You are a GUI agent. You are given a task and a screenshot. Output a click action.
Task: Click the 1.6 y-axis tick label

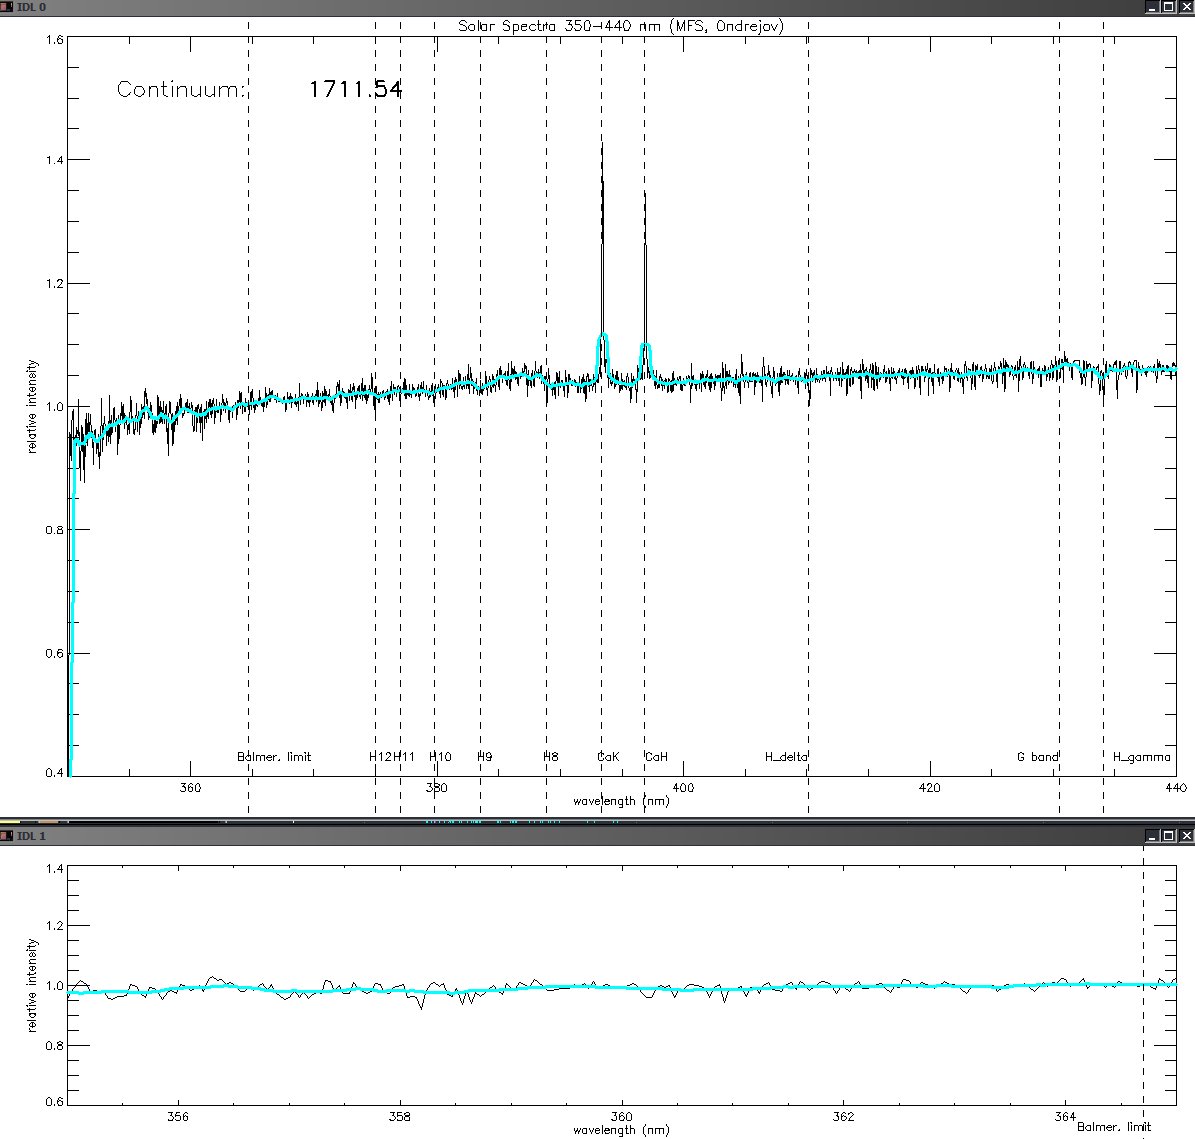(55, 40)
